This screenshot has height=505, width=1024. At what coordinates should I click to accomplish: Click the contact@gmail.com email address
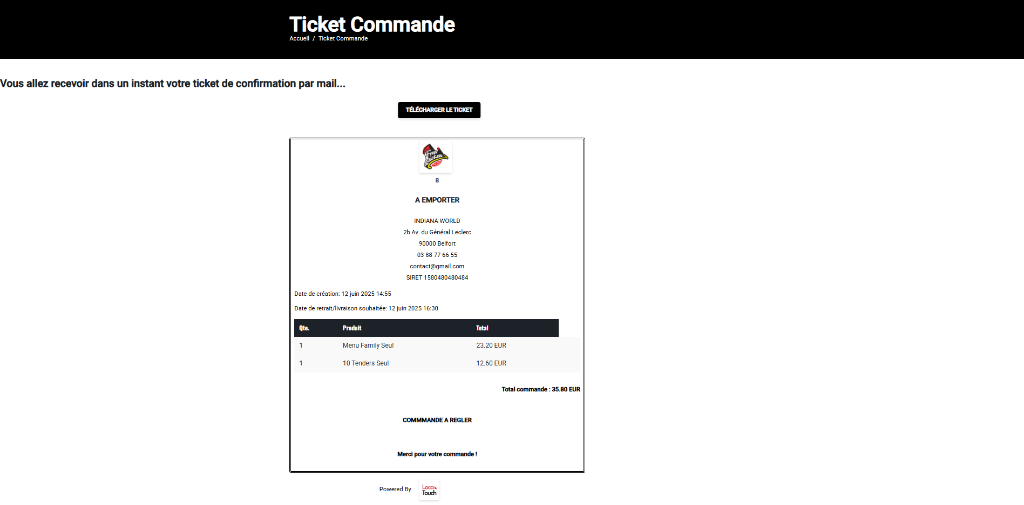[x=437, y=266]
